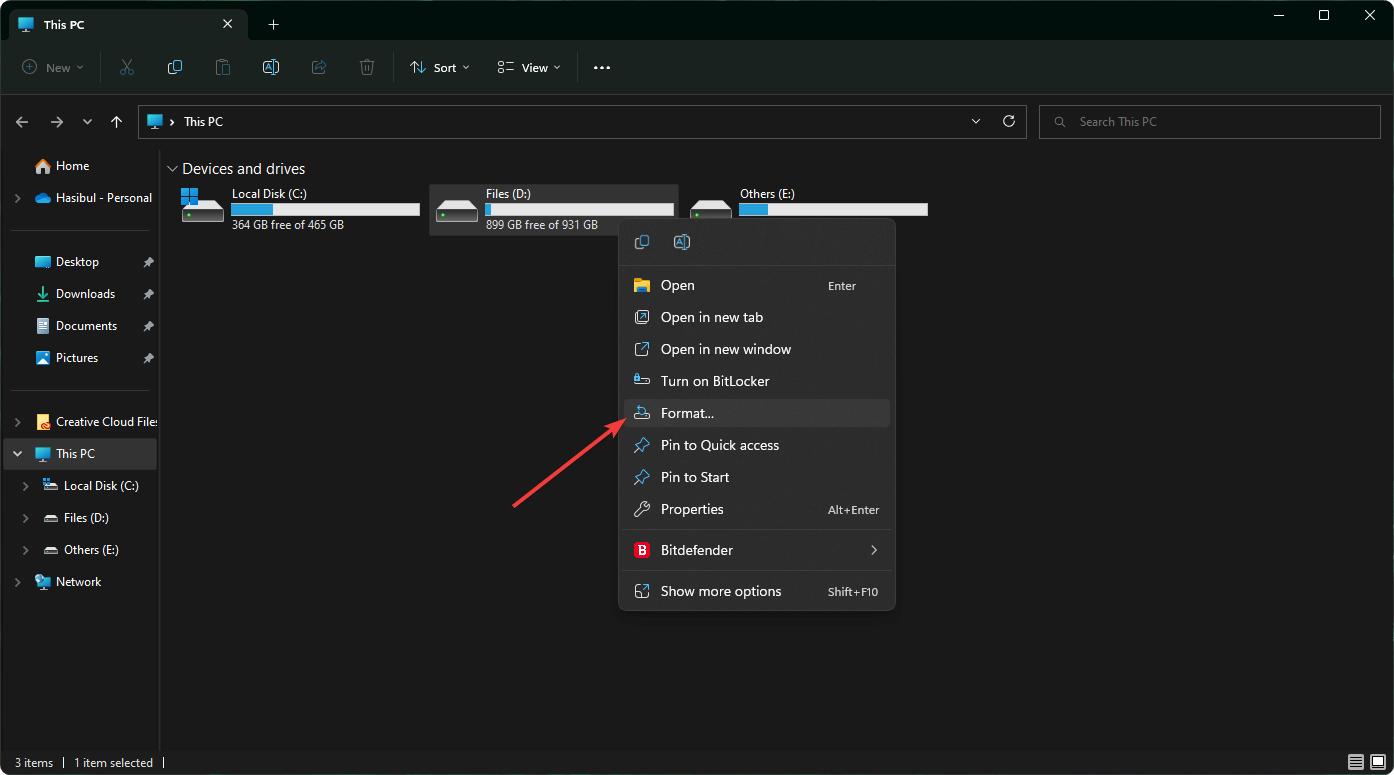Expand Others (E:) in sidebar
The image size is (1394, 775).
(26, 550)
